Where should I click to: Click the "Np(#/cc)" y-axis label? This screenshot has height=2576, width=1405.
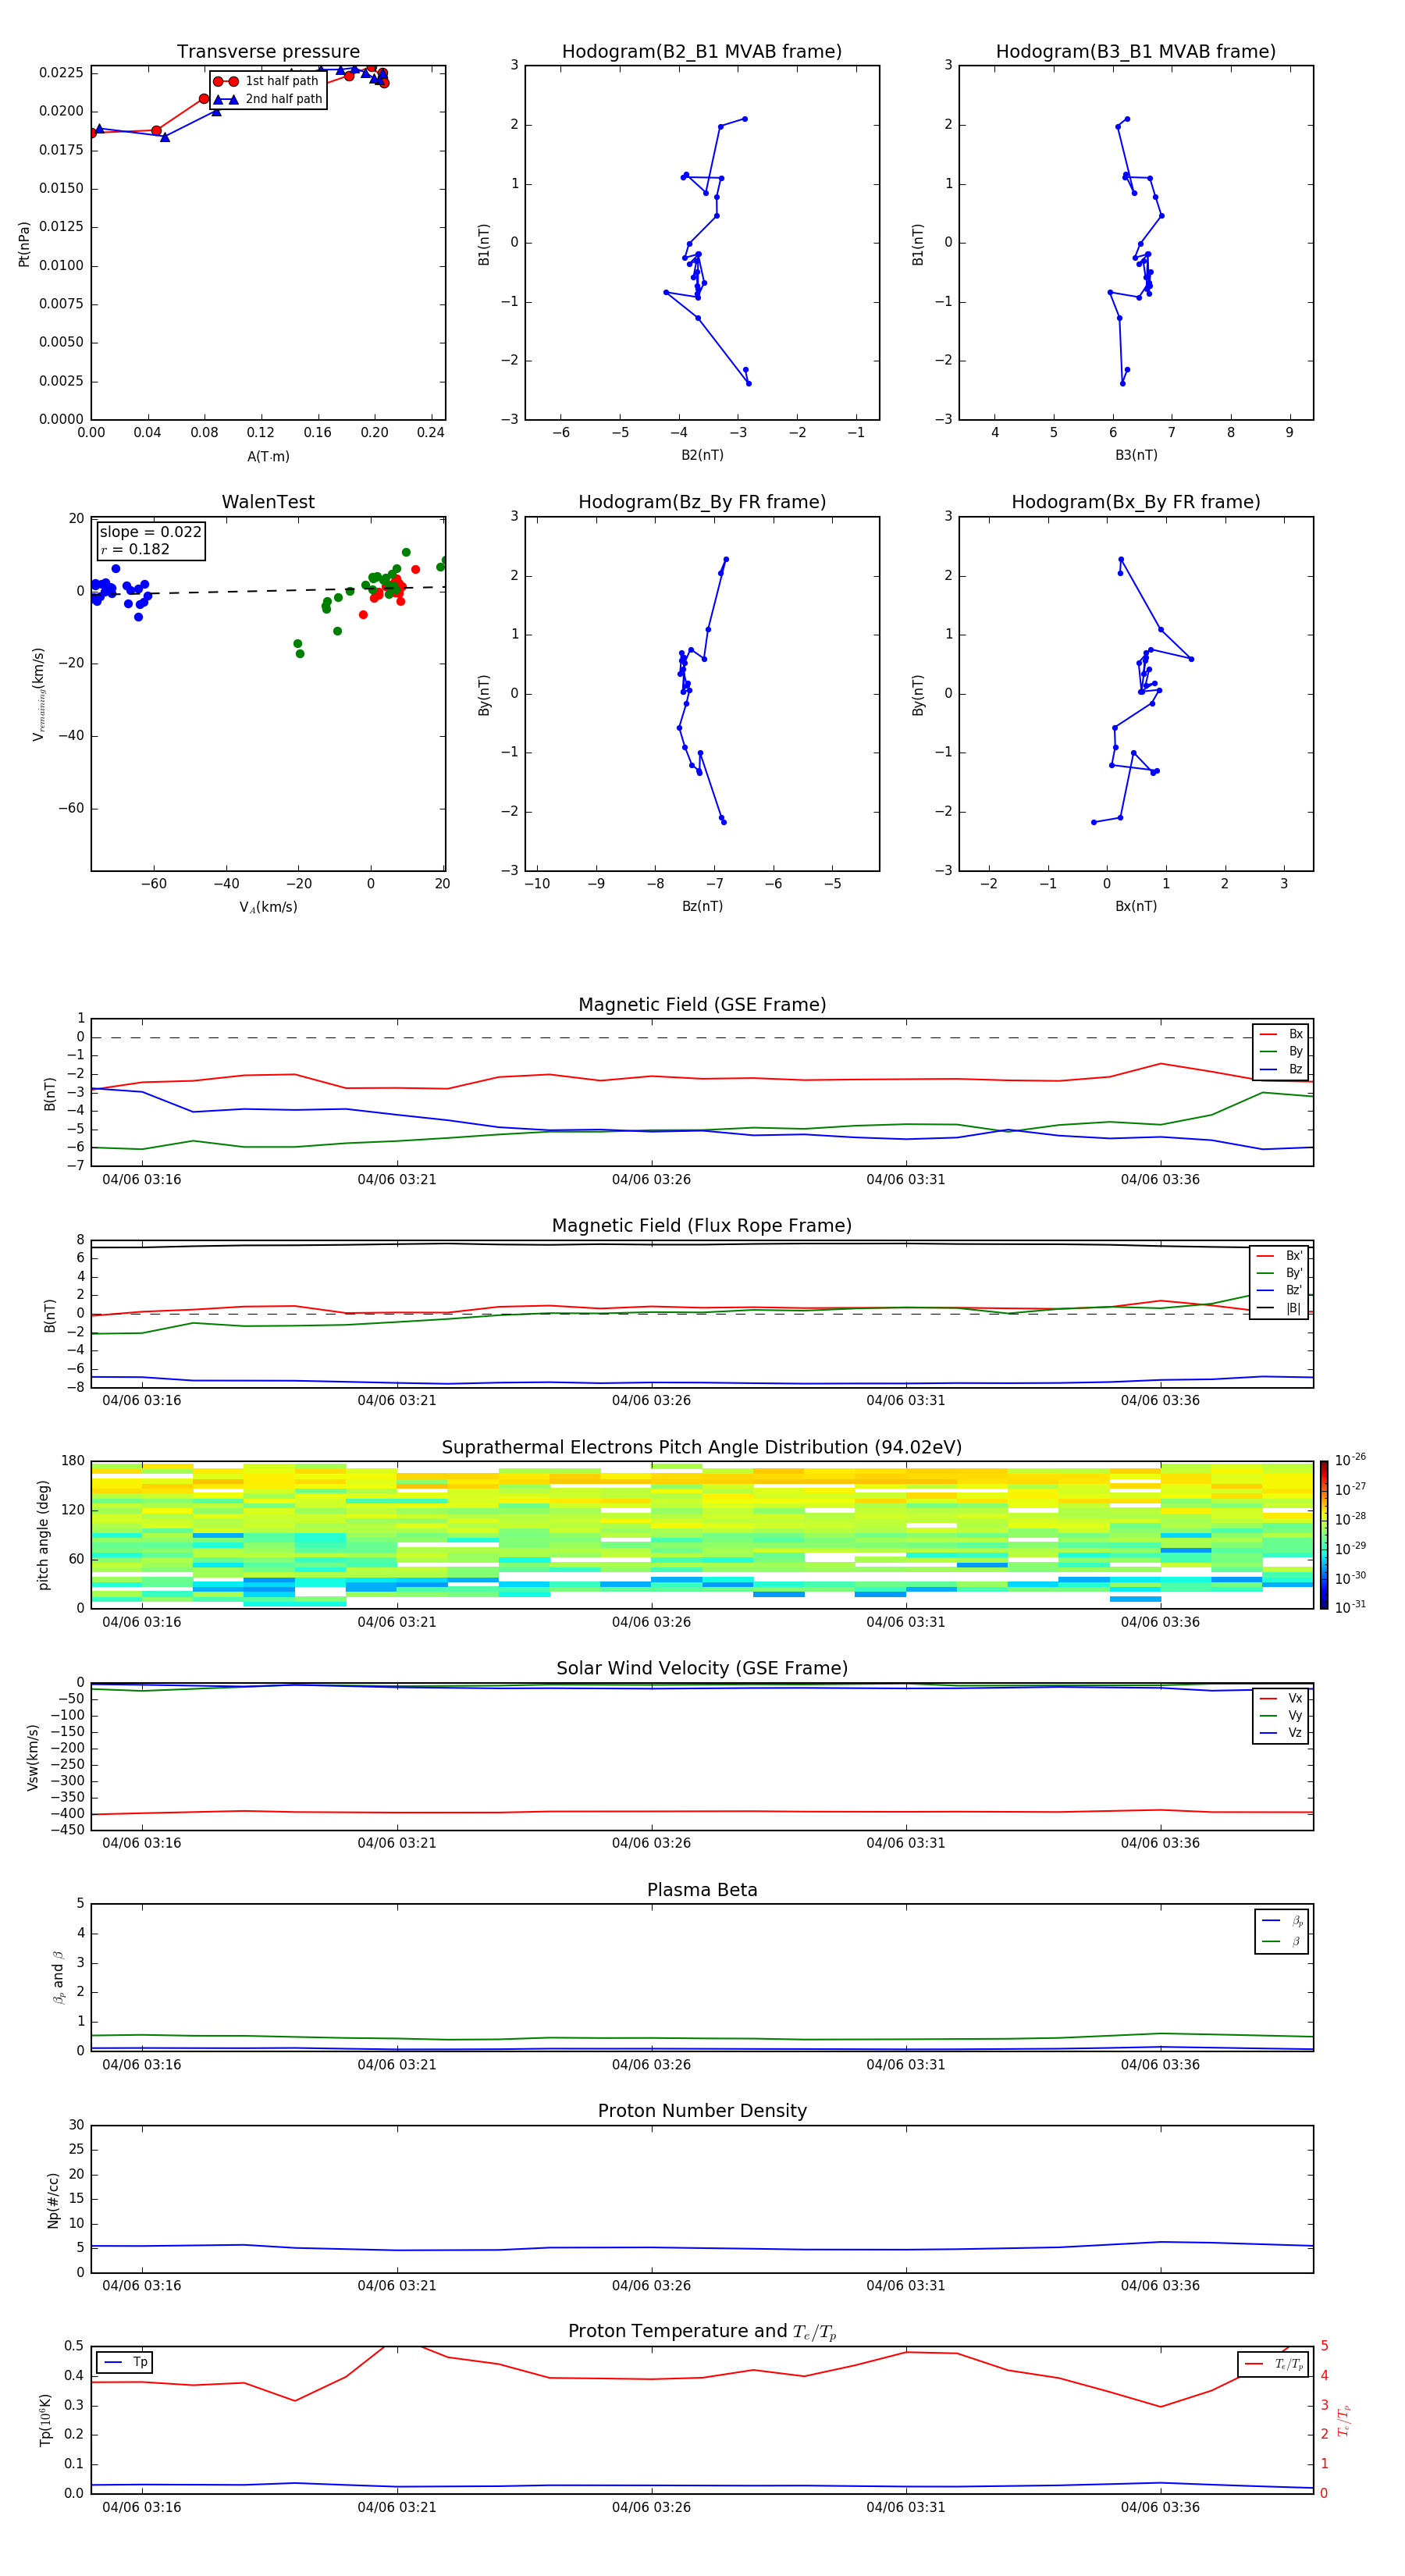[x=53, y=2200]
